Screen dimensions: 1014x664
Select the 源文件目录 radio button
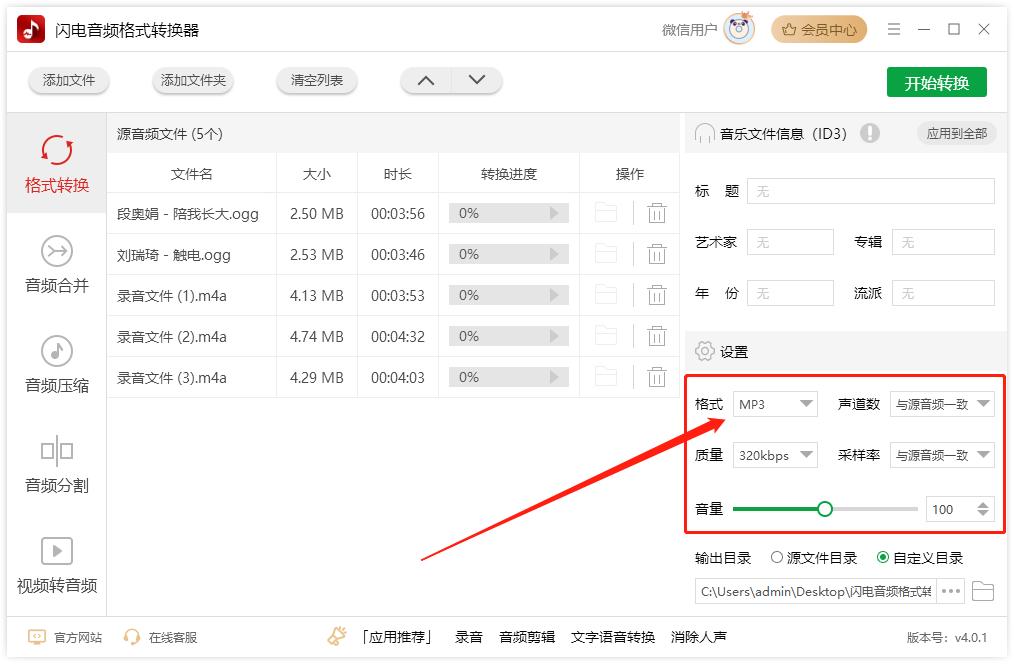[x=775, y=559]
